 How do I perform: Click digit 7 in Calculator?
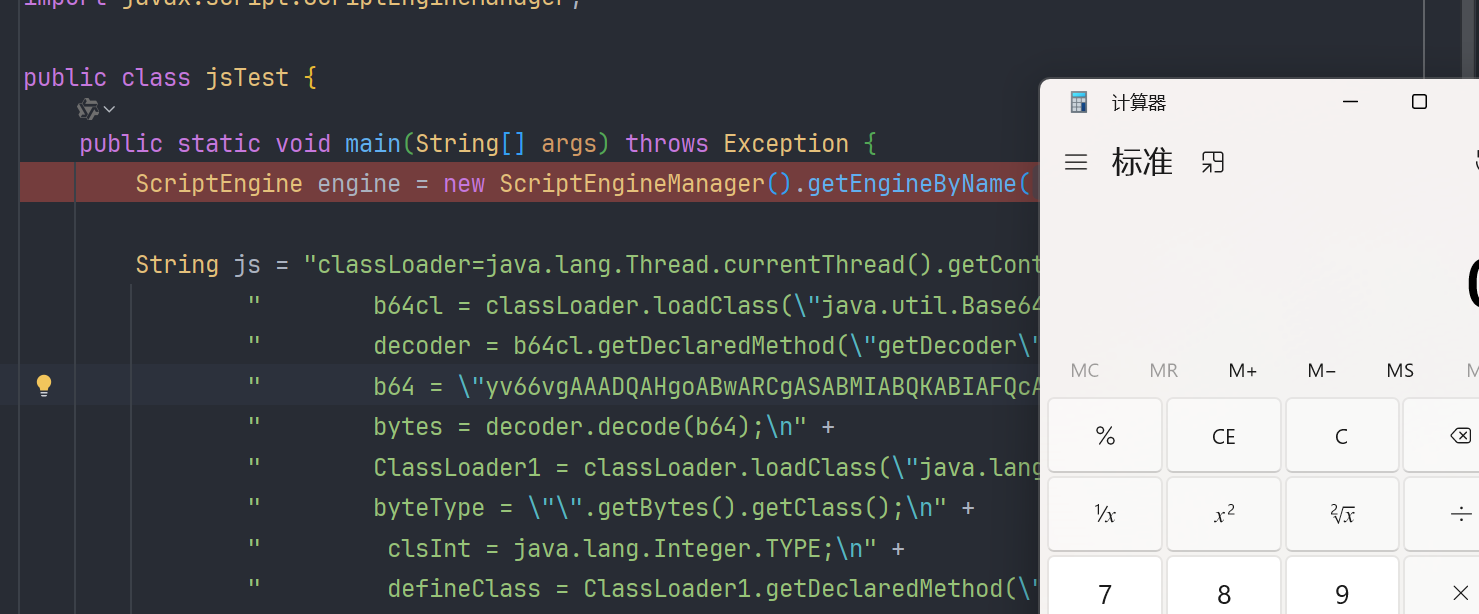pos(1105,586)
